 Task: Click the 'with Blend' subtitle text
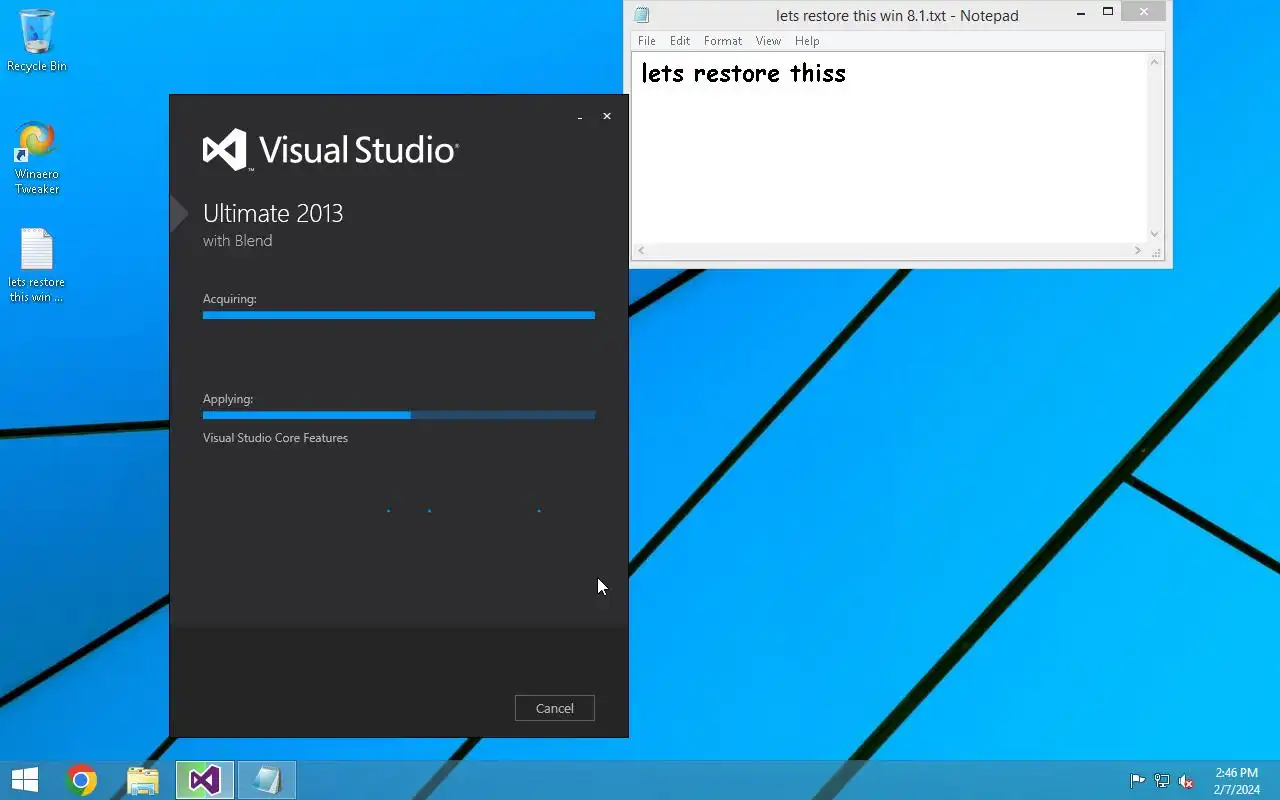[238, 241]
